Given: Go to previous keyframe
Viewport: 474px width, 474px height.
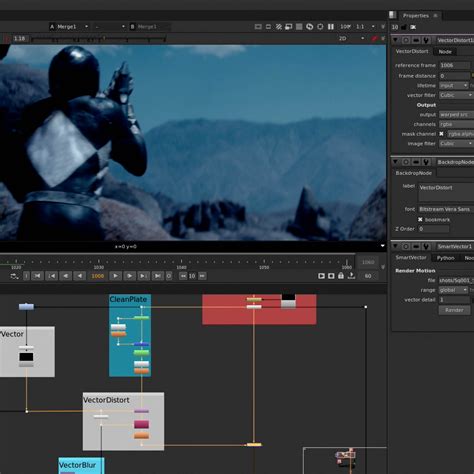Looking at the screenshot, I should point(52,276).
